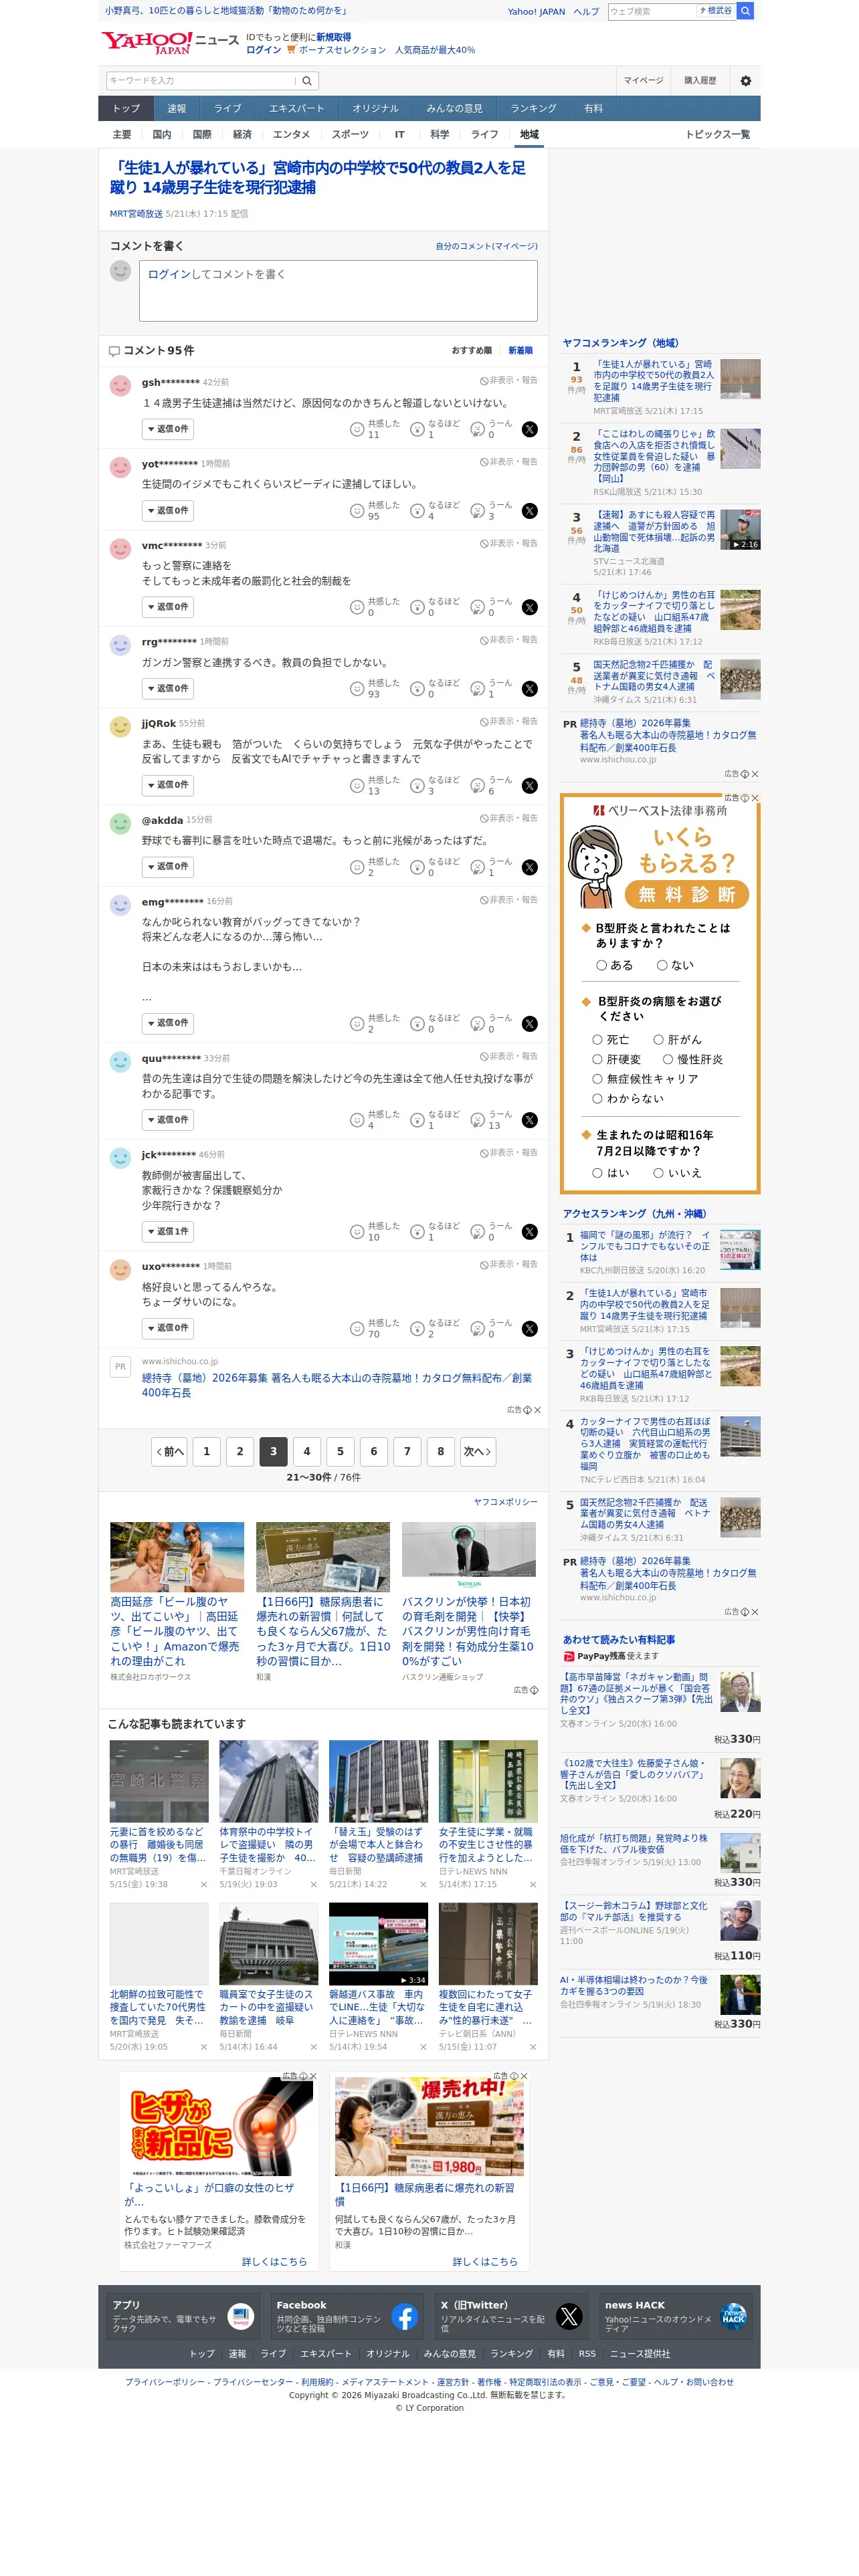Screen dimensions: 859x2576
Task: Click うーん icon on quu's comment
Action: (x=477, y=1120)
